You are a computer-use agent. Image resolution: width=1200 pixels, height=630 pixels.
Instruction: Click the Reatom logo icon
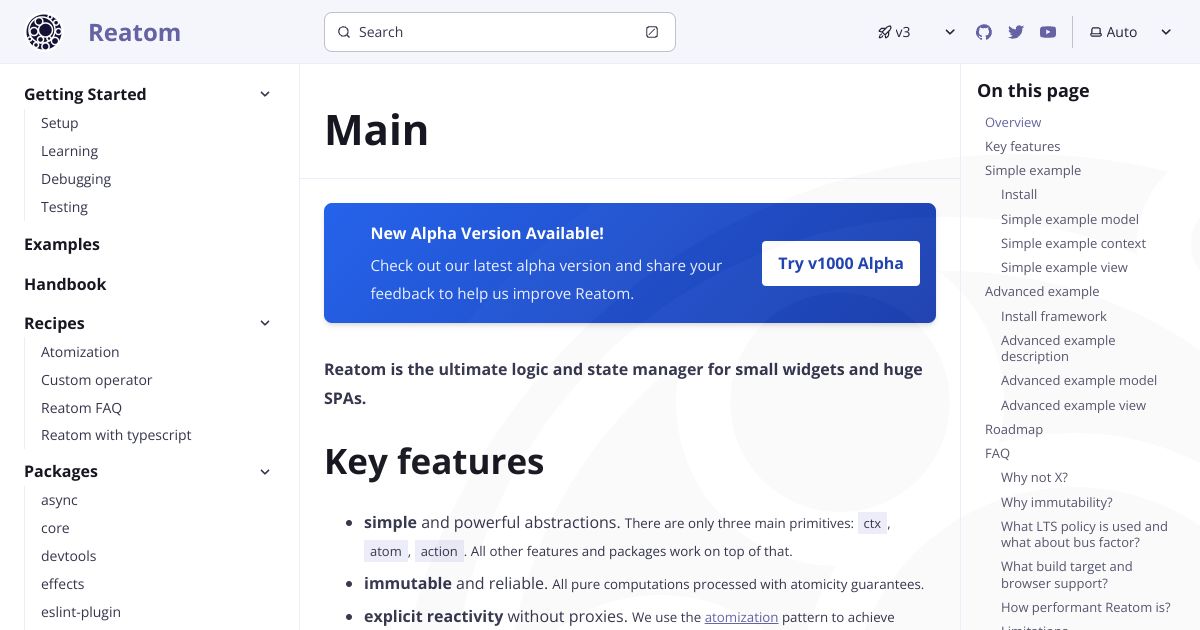44,32
